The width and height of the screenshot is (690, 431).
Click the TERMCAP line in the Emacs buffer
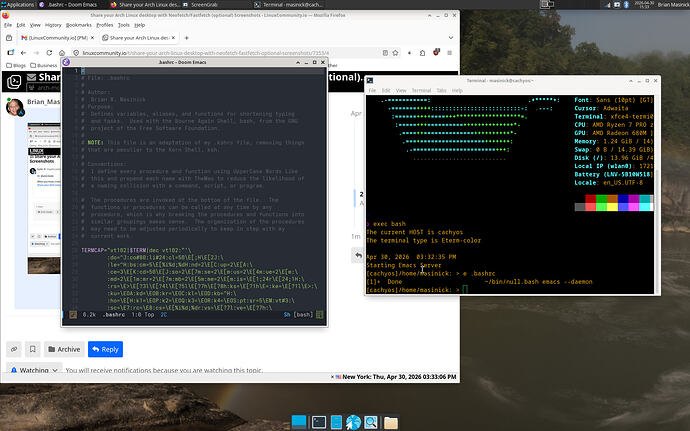(x=136, y=250)
